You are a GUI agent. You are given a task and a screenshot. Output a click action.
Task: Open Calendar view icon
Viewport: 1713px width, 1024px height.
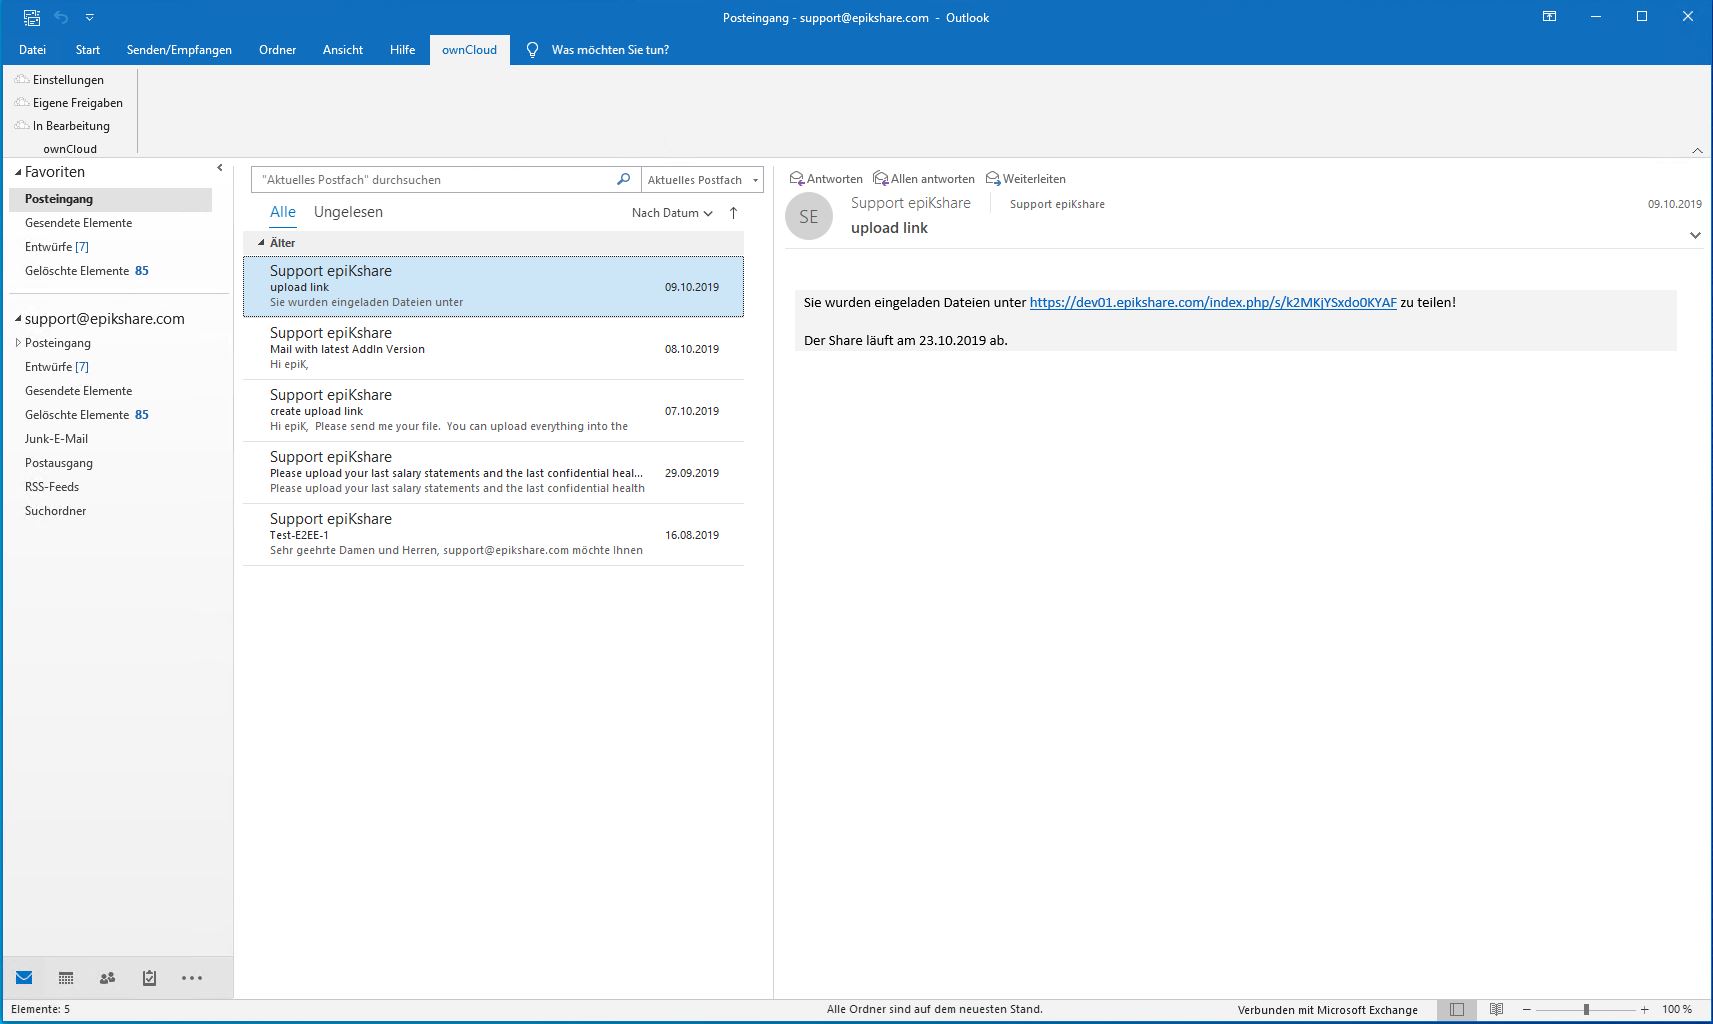coord(66,978)
